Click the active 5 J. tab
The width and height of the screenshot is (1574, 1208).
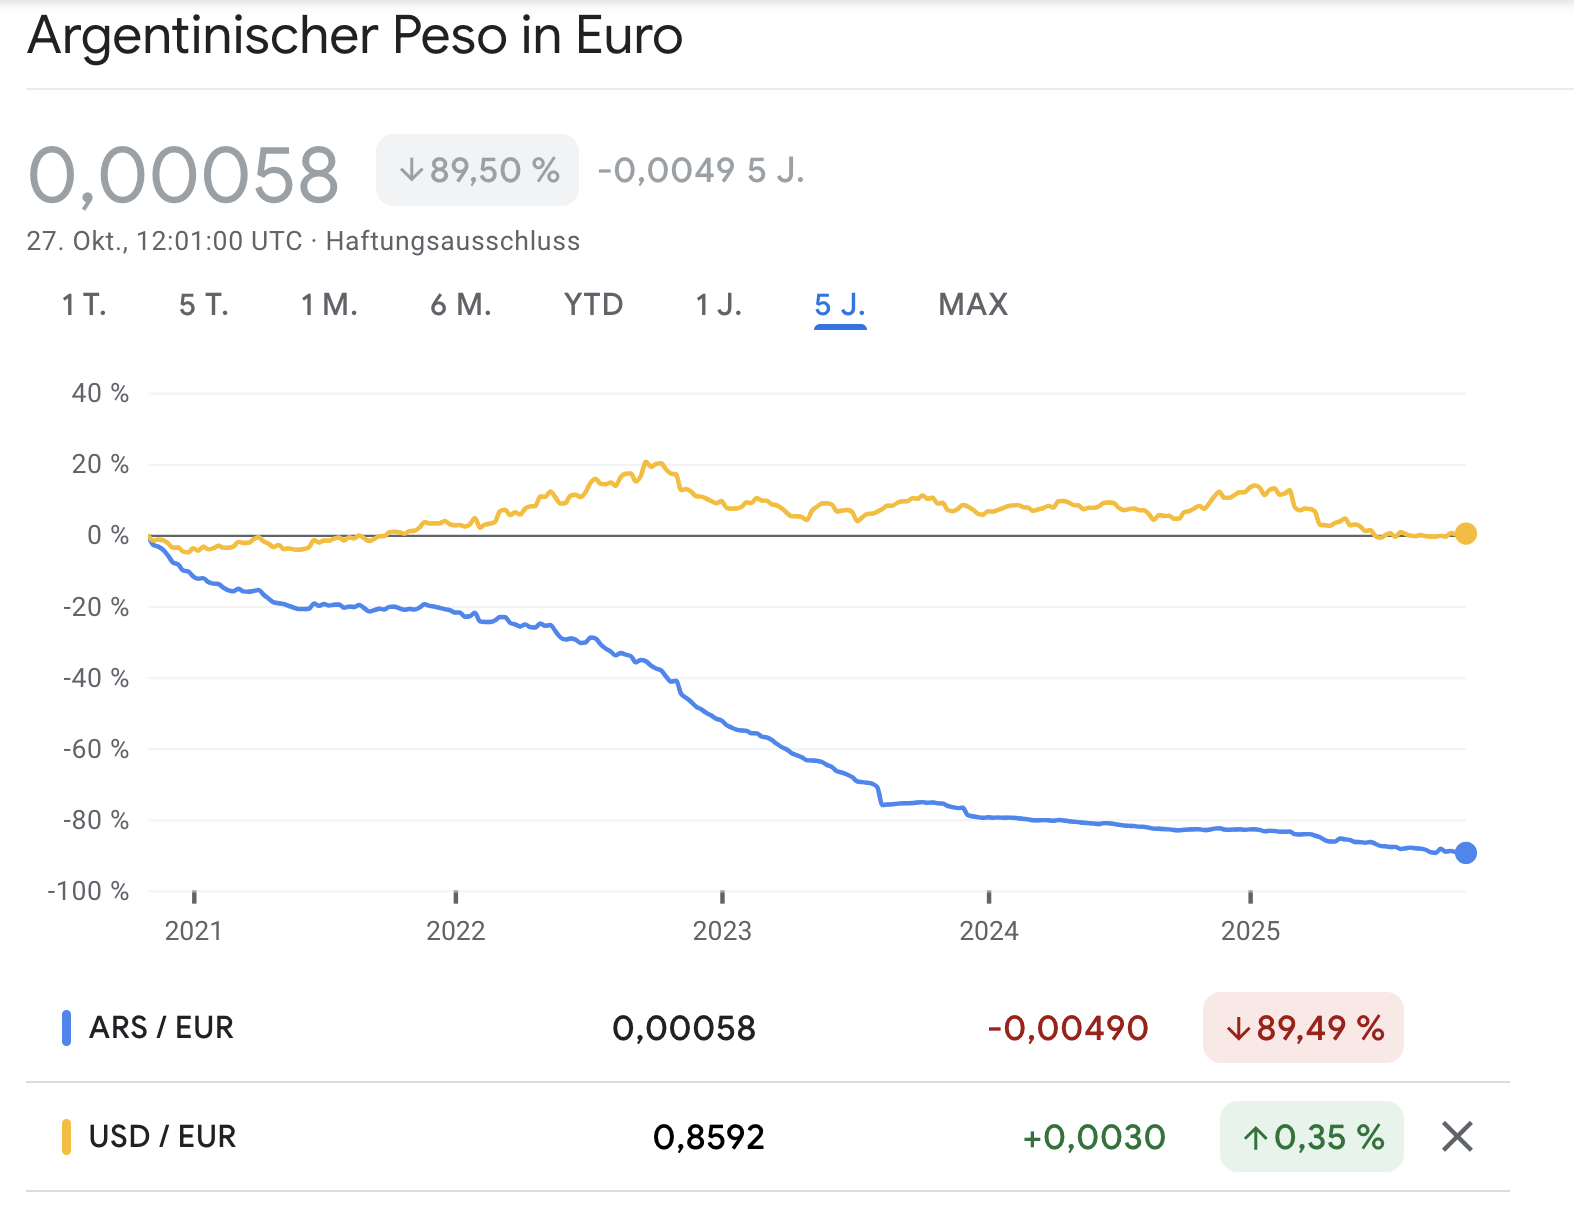pyautogui.click(x=840, y=304)
